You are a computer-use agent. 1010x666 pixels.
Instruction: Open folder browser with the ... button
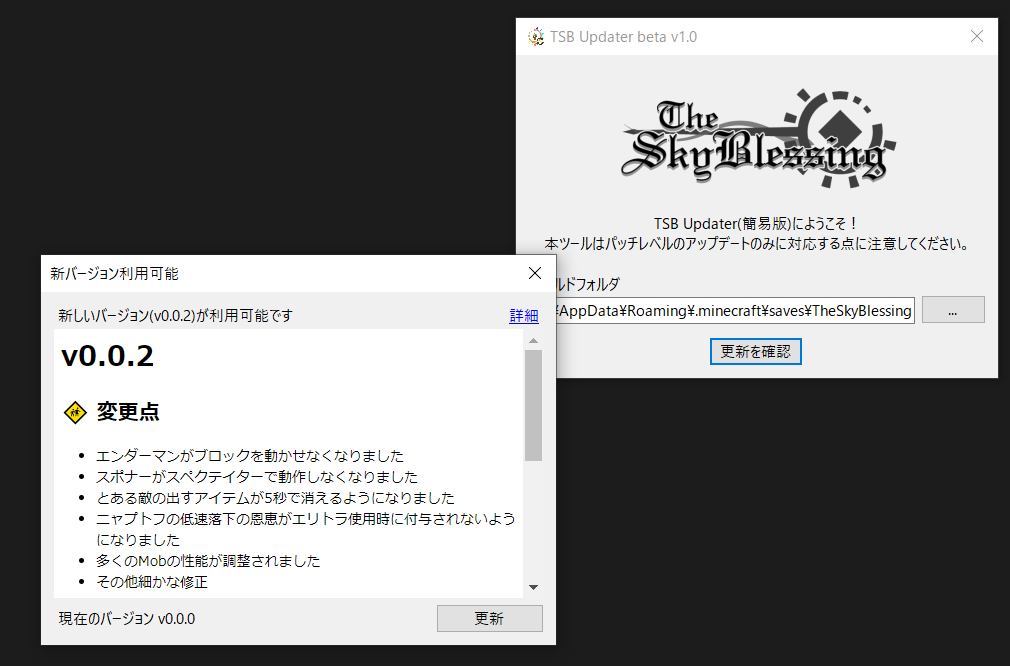click(x=953, y=310)
